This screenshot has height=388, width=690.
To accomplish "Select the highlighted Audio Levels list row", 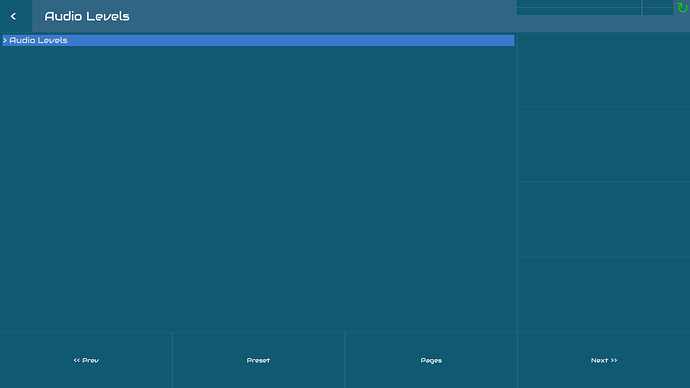I will coord(258,40).
